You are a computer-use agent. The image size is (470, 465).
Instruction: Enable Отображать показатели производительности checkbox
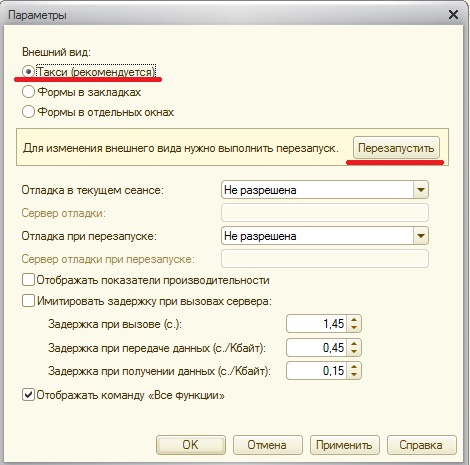(28, 280)
